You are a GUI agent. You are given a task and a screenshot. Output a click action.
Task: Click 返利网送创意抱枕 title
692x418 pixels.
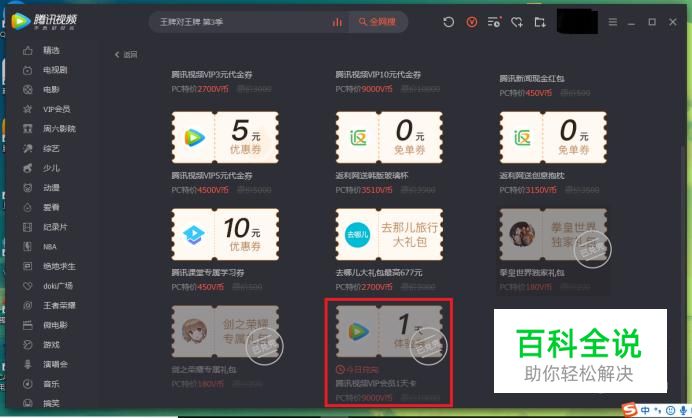532,176
